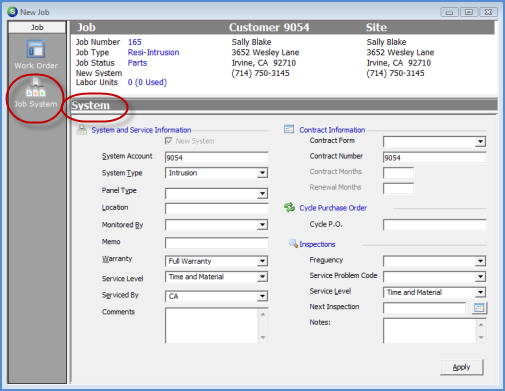505x391 pixels.
Task: Expand the Inspections Frequency dropdown
Action: (480, 261)
